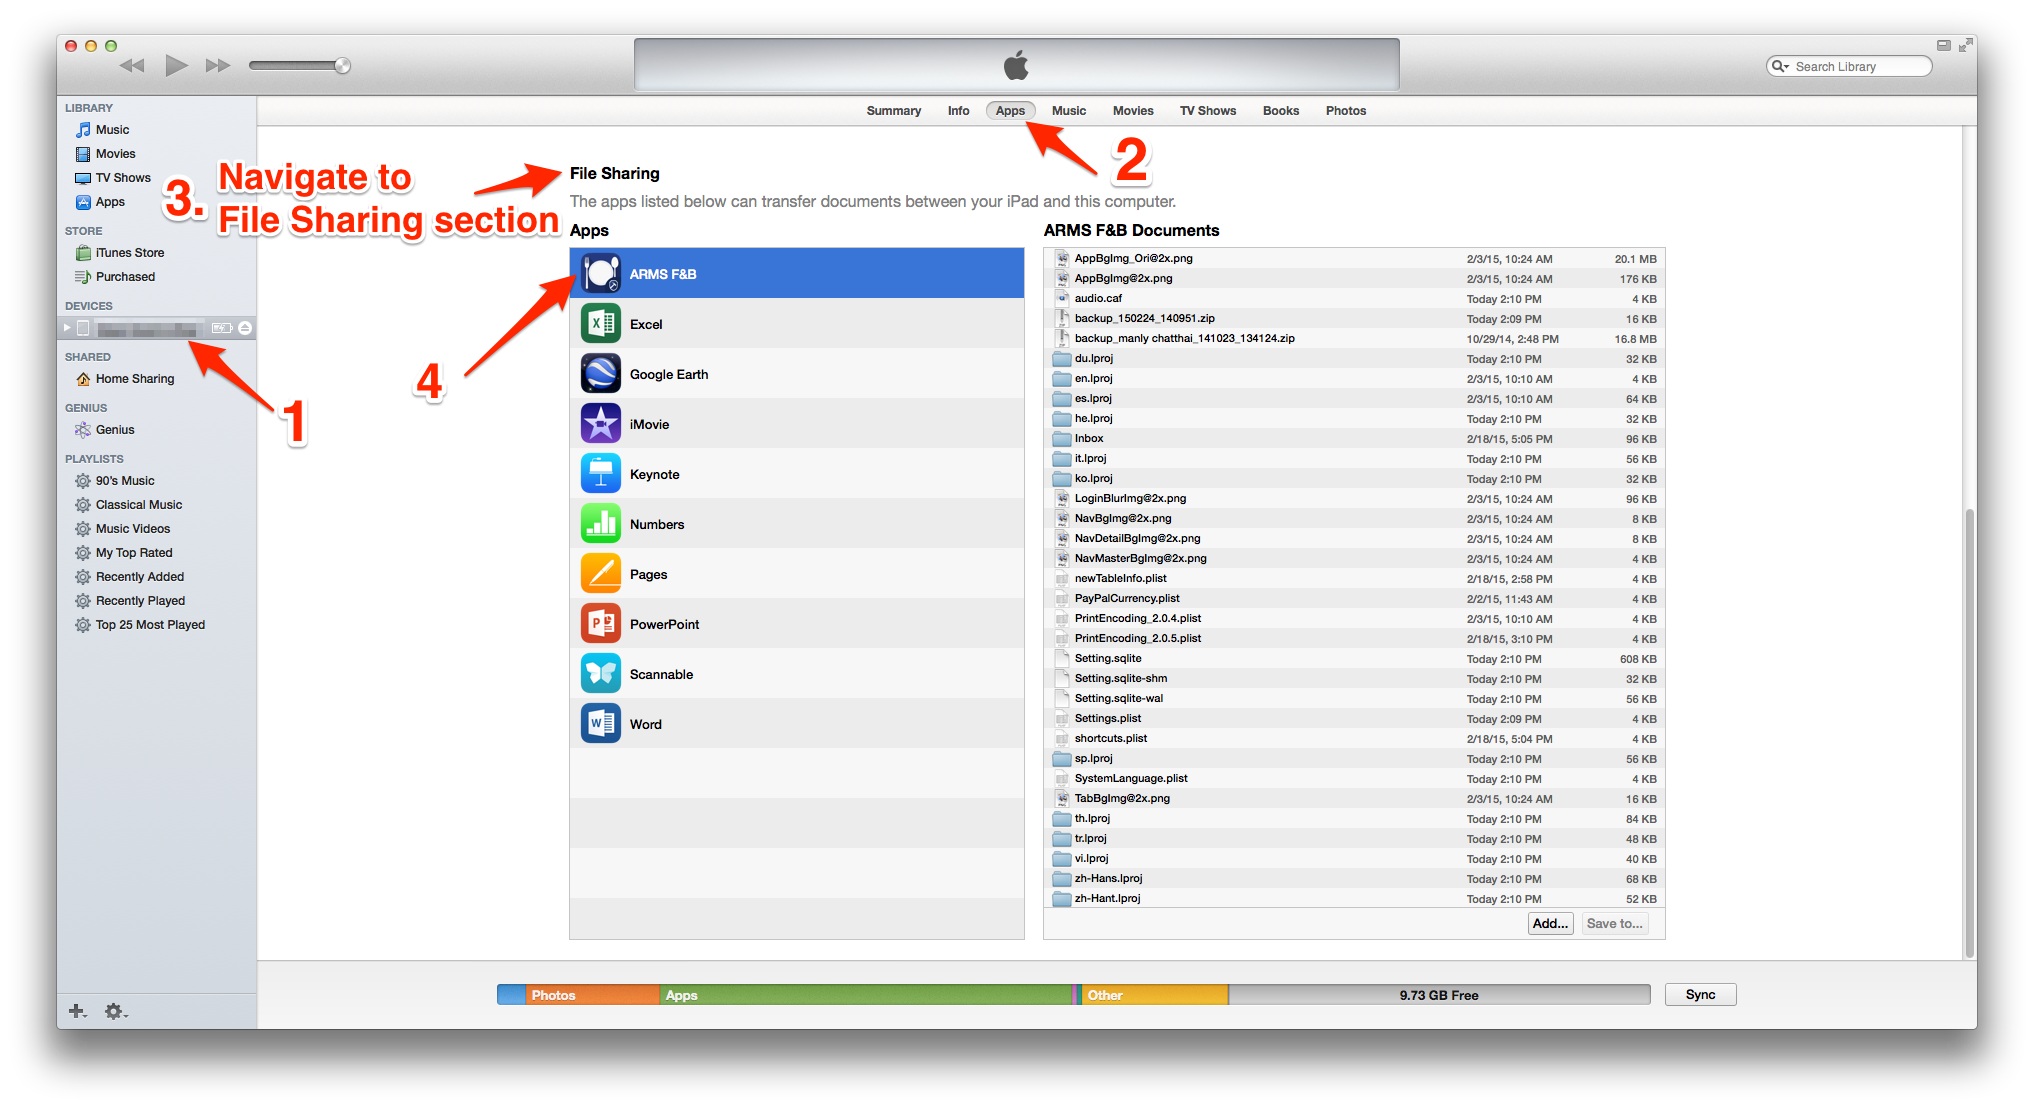The width and height of the screenshot is (2034, 1108).
Task: Open the Info tab
Action: [x=958, y=111]
